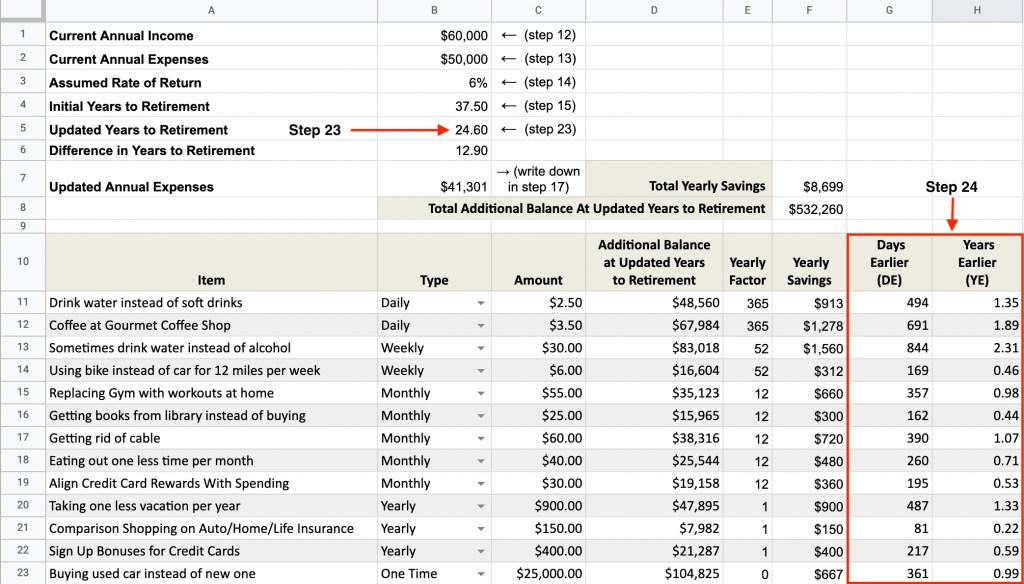Click the Current Annual Income value $60,000
The image size is (1024, 584).
point(464,35)
